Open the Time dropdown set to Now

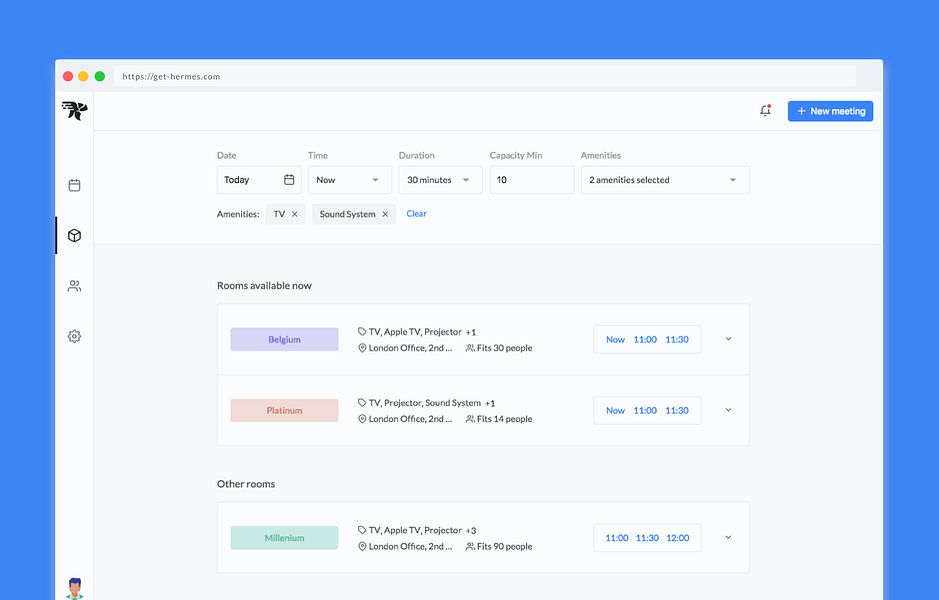coord(350,180)
